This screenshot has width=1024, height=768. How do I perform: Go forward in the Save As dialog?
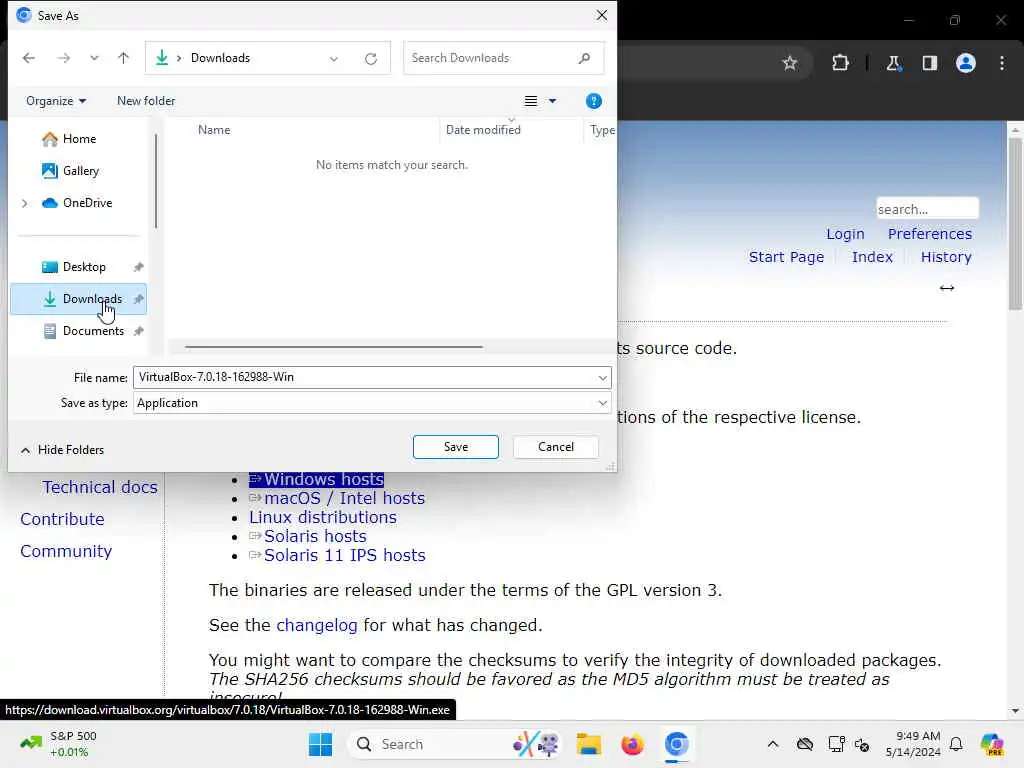63,58
